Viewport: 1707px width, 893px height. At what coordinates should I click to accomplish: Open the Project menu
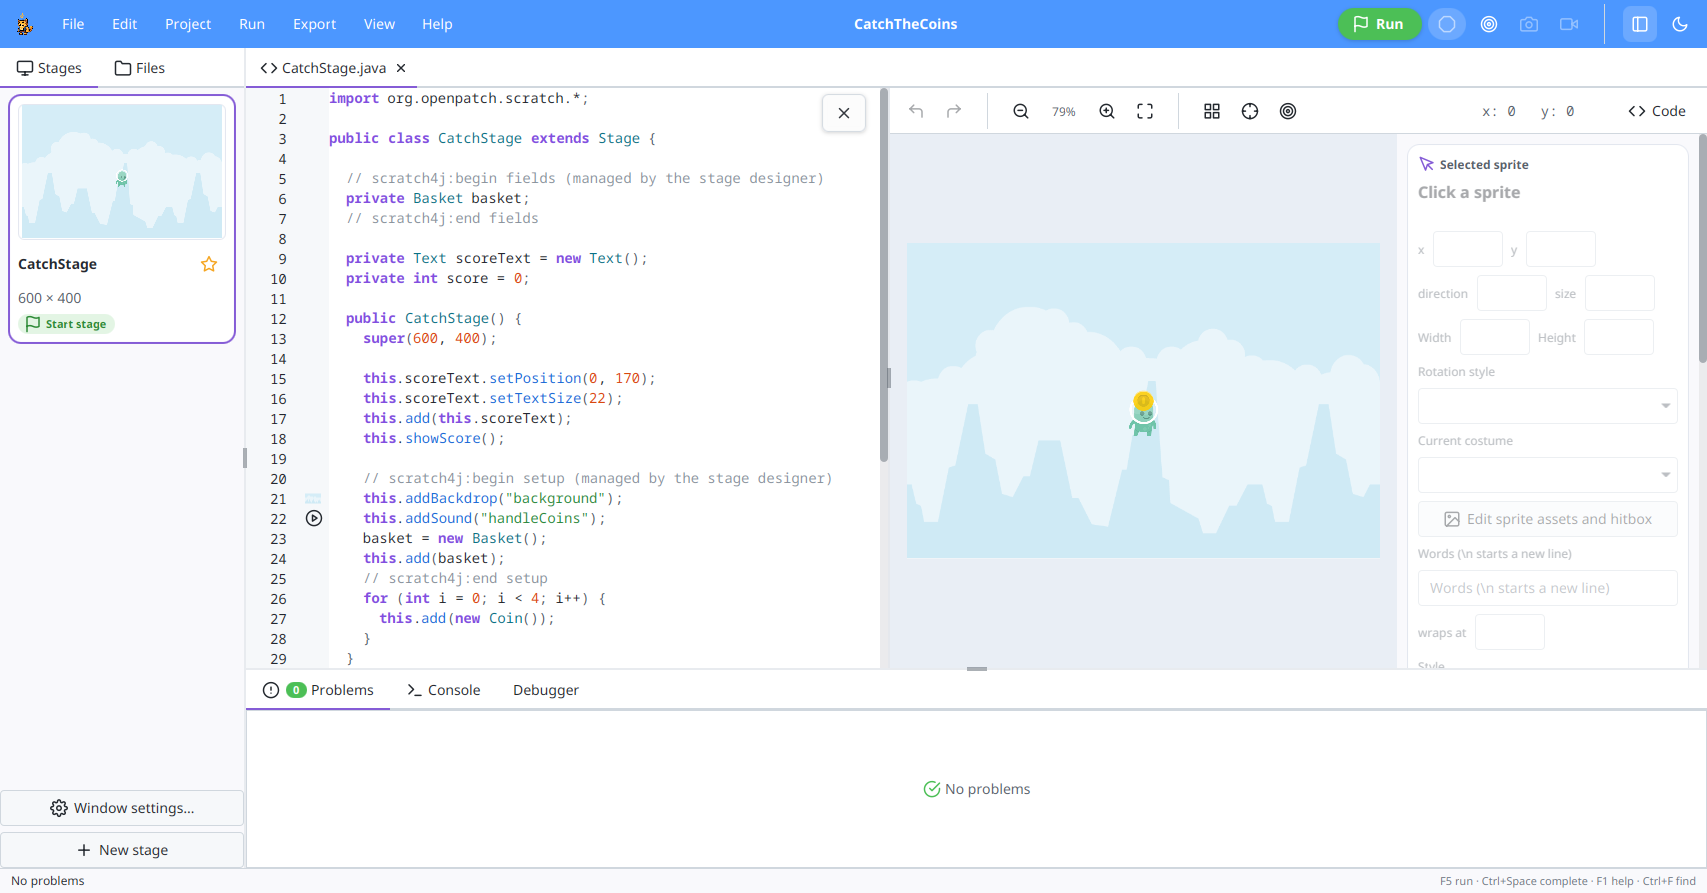pyautogui.click(x=188, y=24)
